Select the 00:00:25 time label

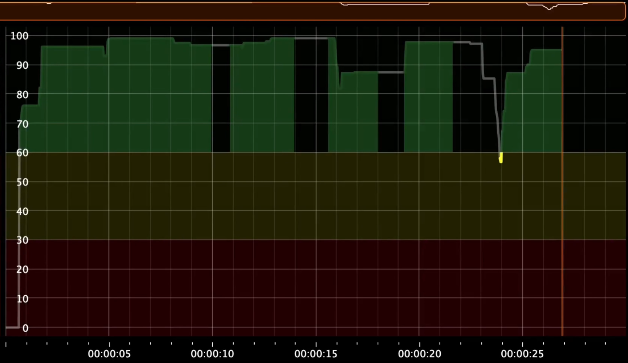[522, 354]
